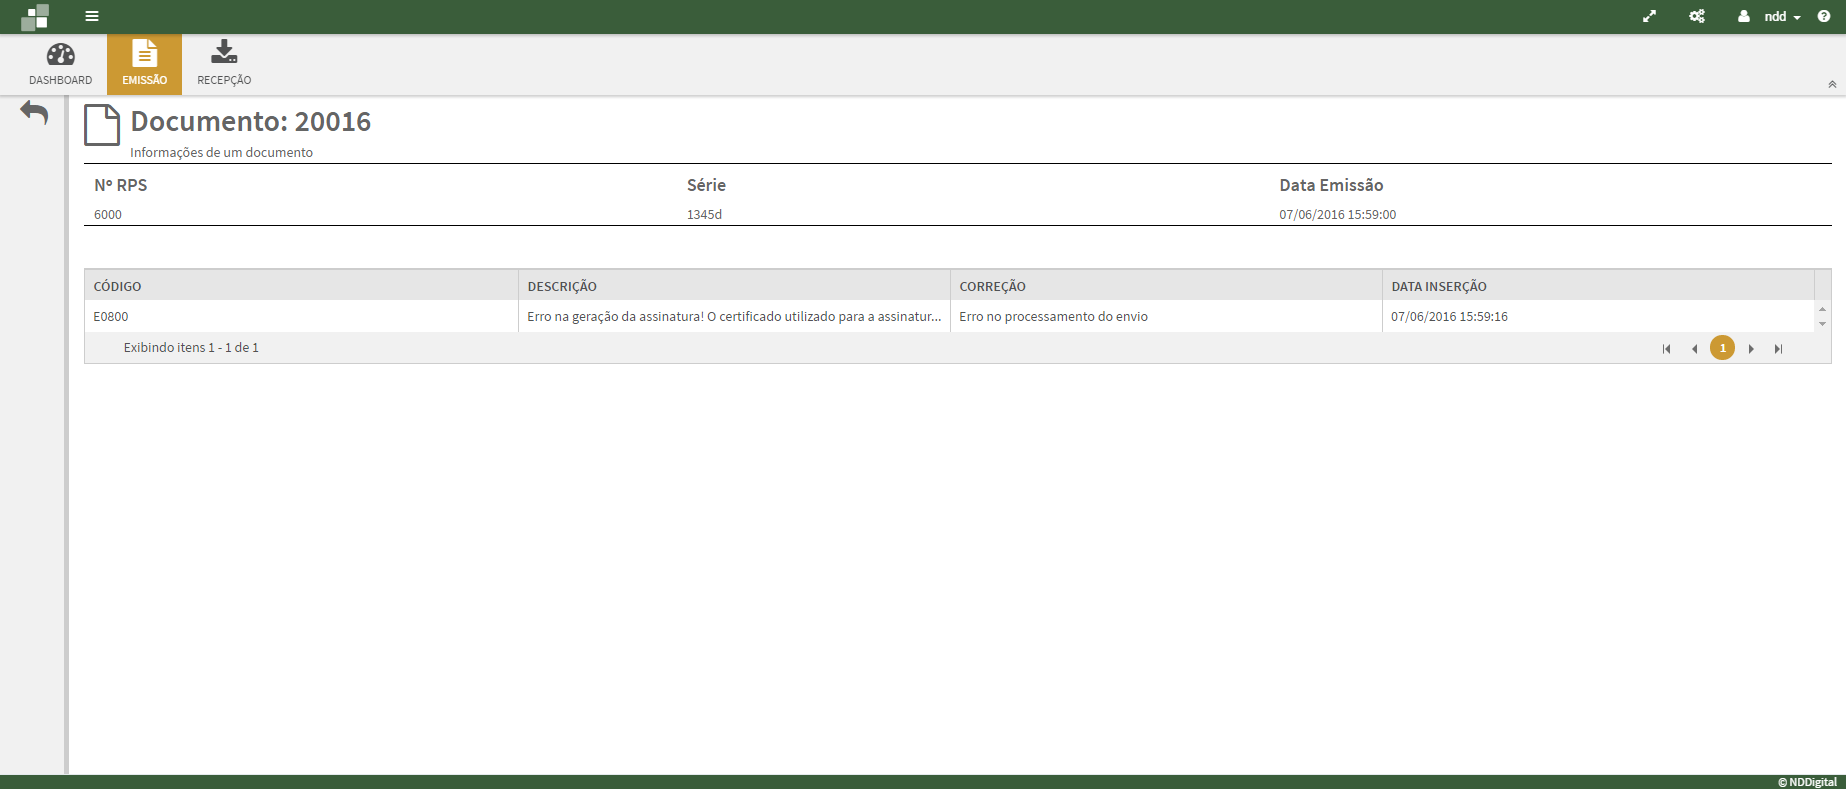This screenshot has height=789, width=1846.
Task: Select page 1 in pagination
Action: click(x=1722, y=348)
